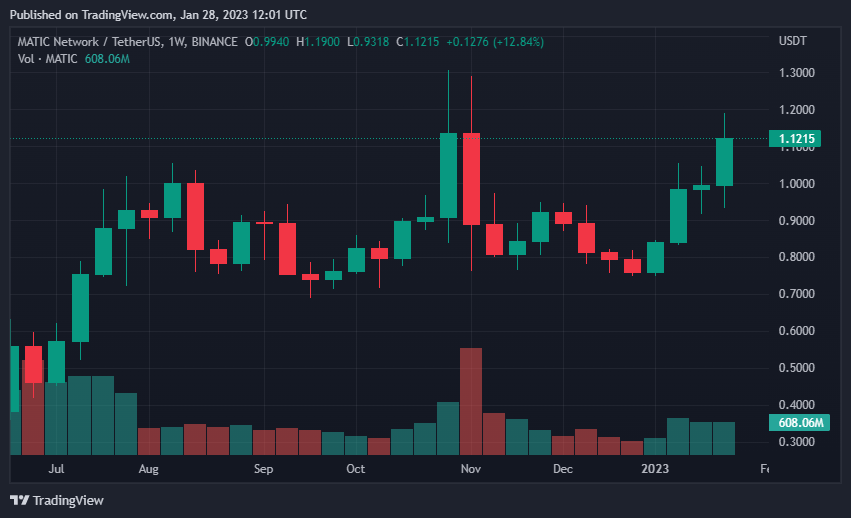This screenshot has width=851, height=518.
Task: Click the Vol · MATIC indicator label
Action: pos(48,59)
